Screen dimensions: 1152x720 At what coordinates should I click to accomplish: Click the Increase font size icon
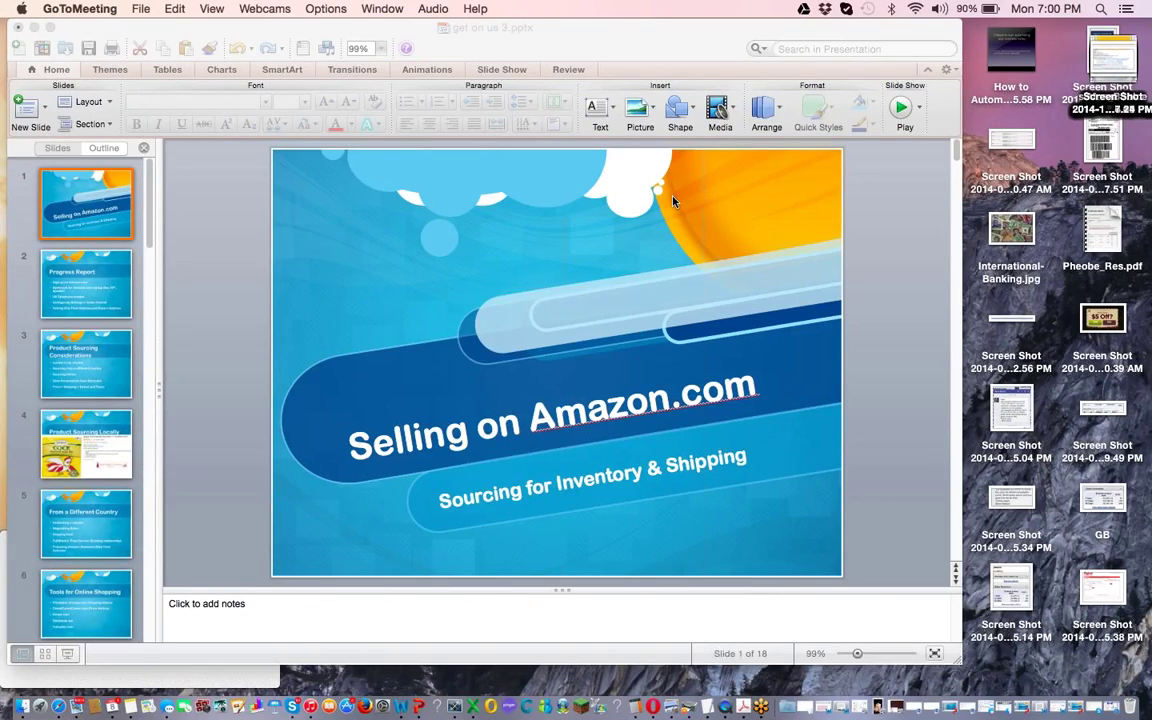click(326, 101)
